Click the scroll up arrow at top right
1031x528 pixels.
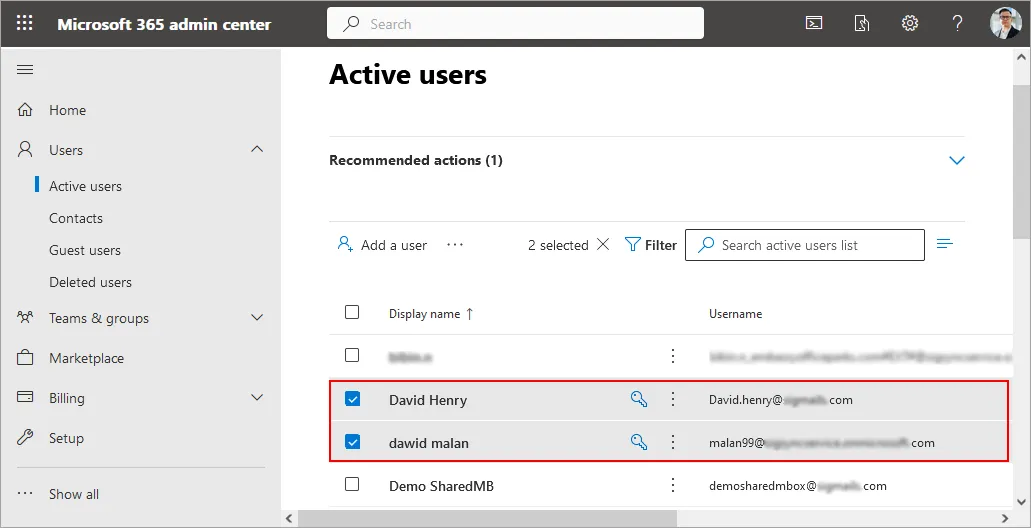(x=1021, y=56)
